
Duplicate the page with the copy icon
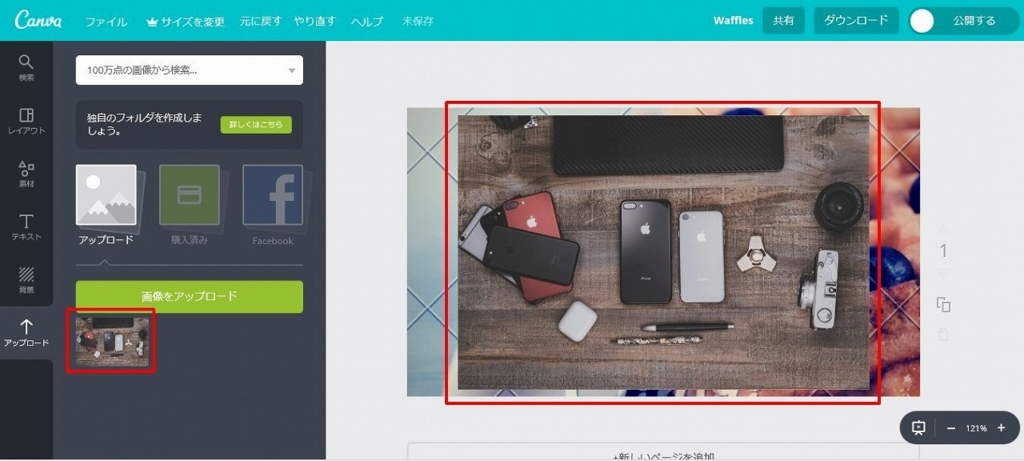coord(943,305)
